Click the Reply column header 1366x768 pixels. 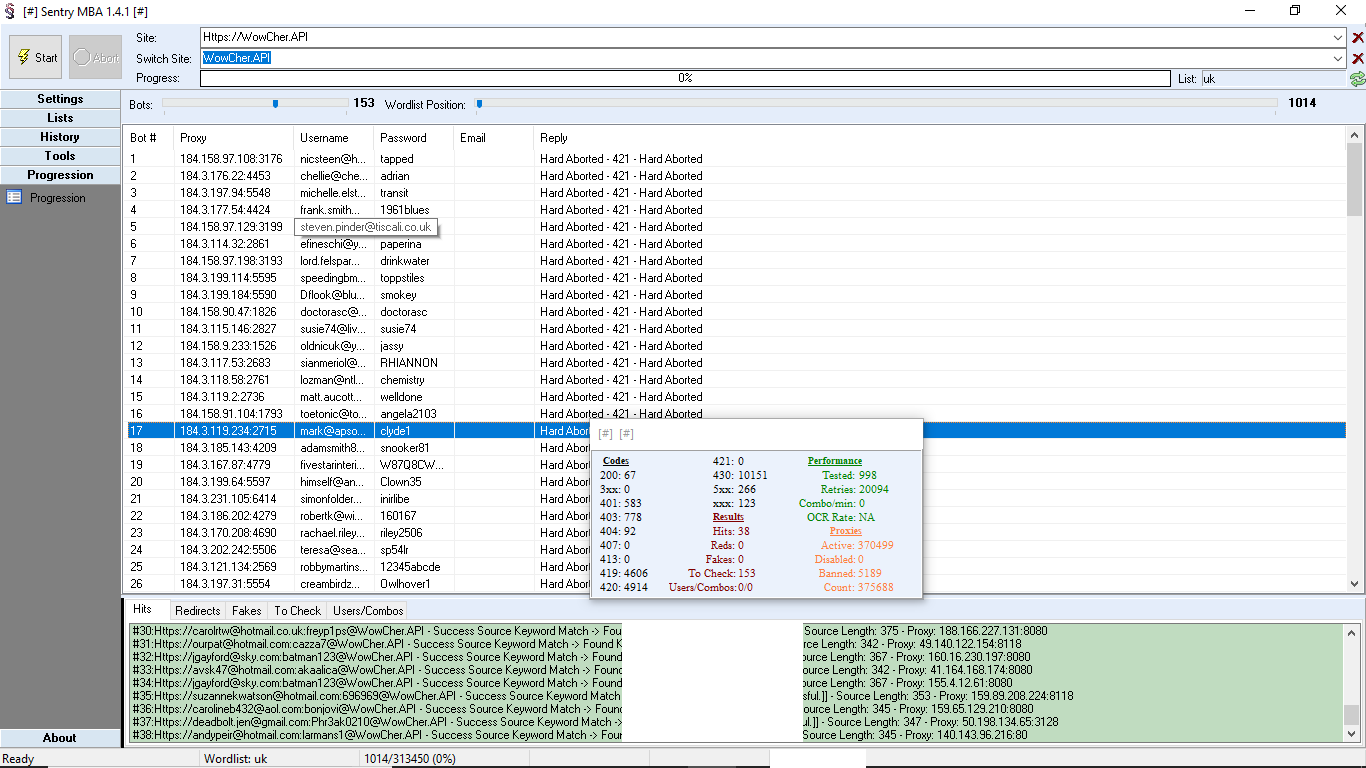pos(940,138)
